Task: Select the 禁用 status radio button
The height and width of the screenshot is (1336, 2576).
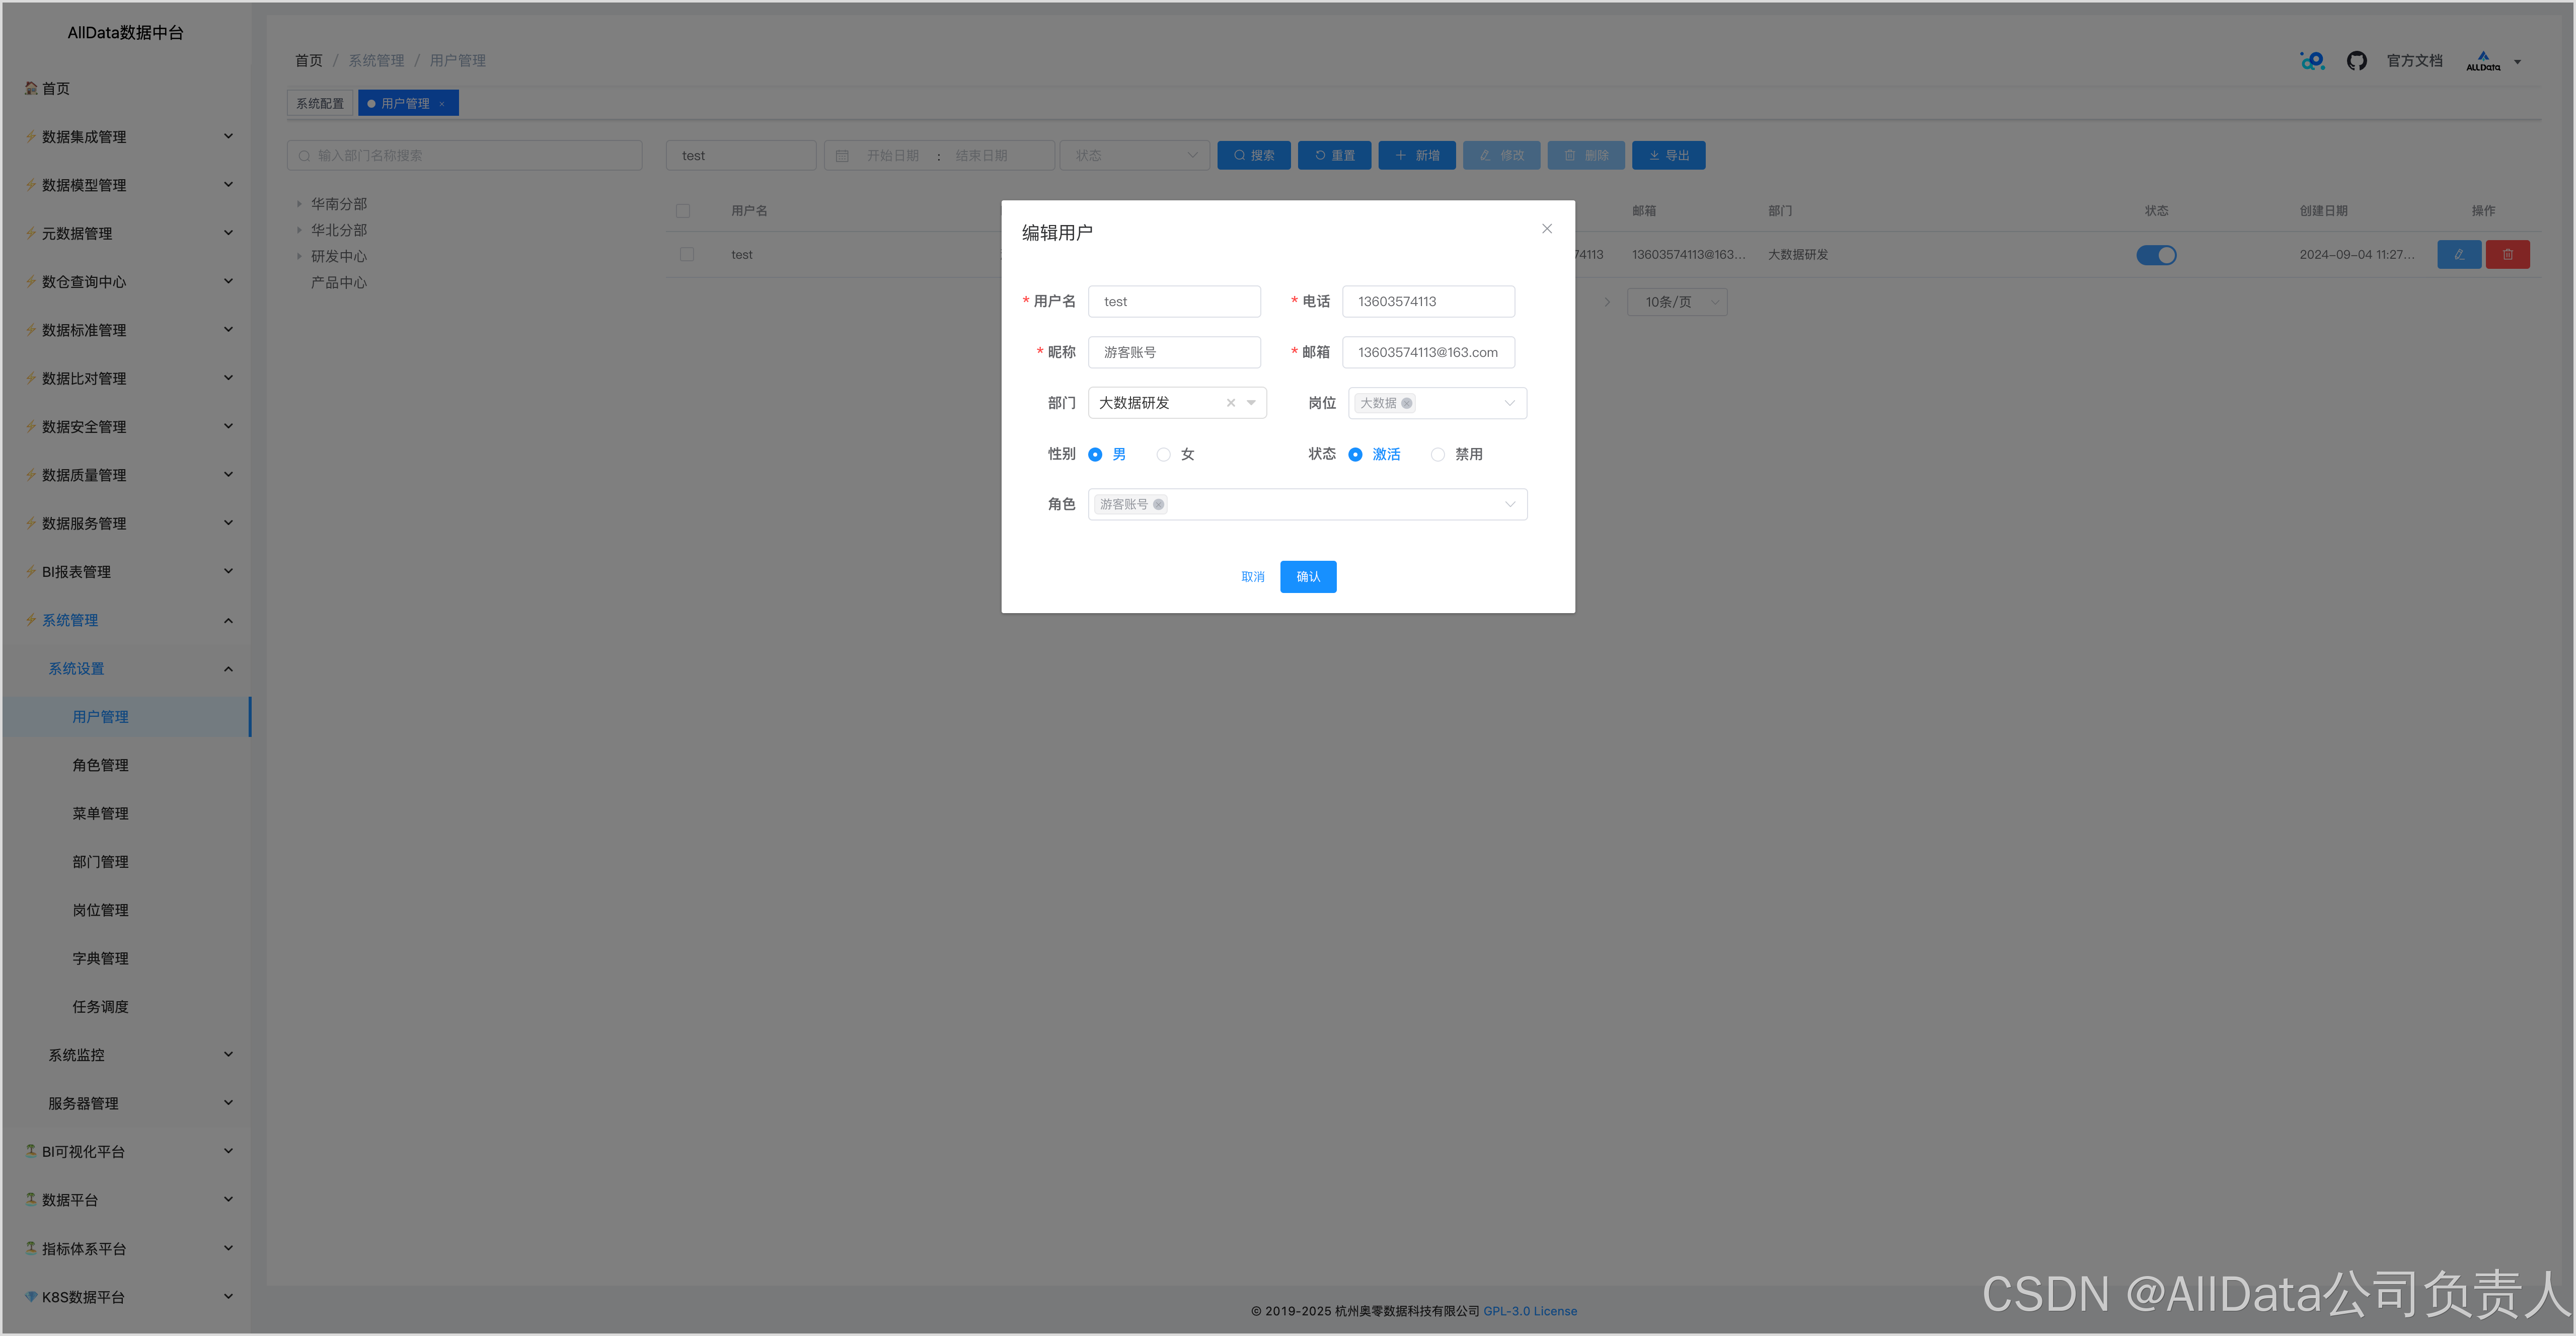Action: 1437,454
